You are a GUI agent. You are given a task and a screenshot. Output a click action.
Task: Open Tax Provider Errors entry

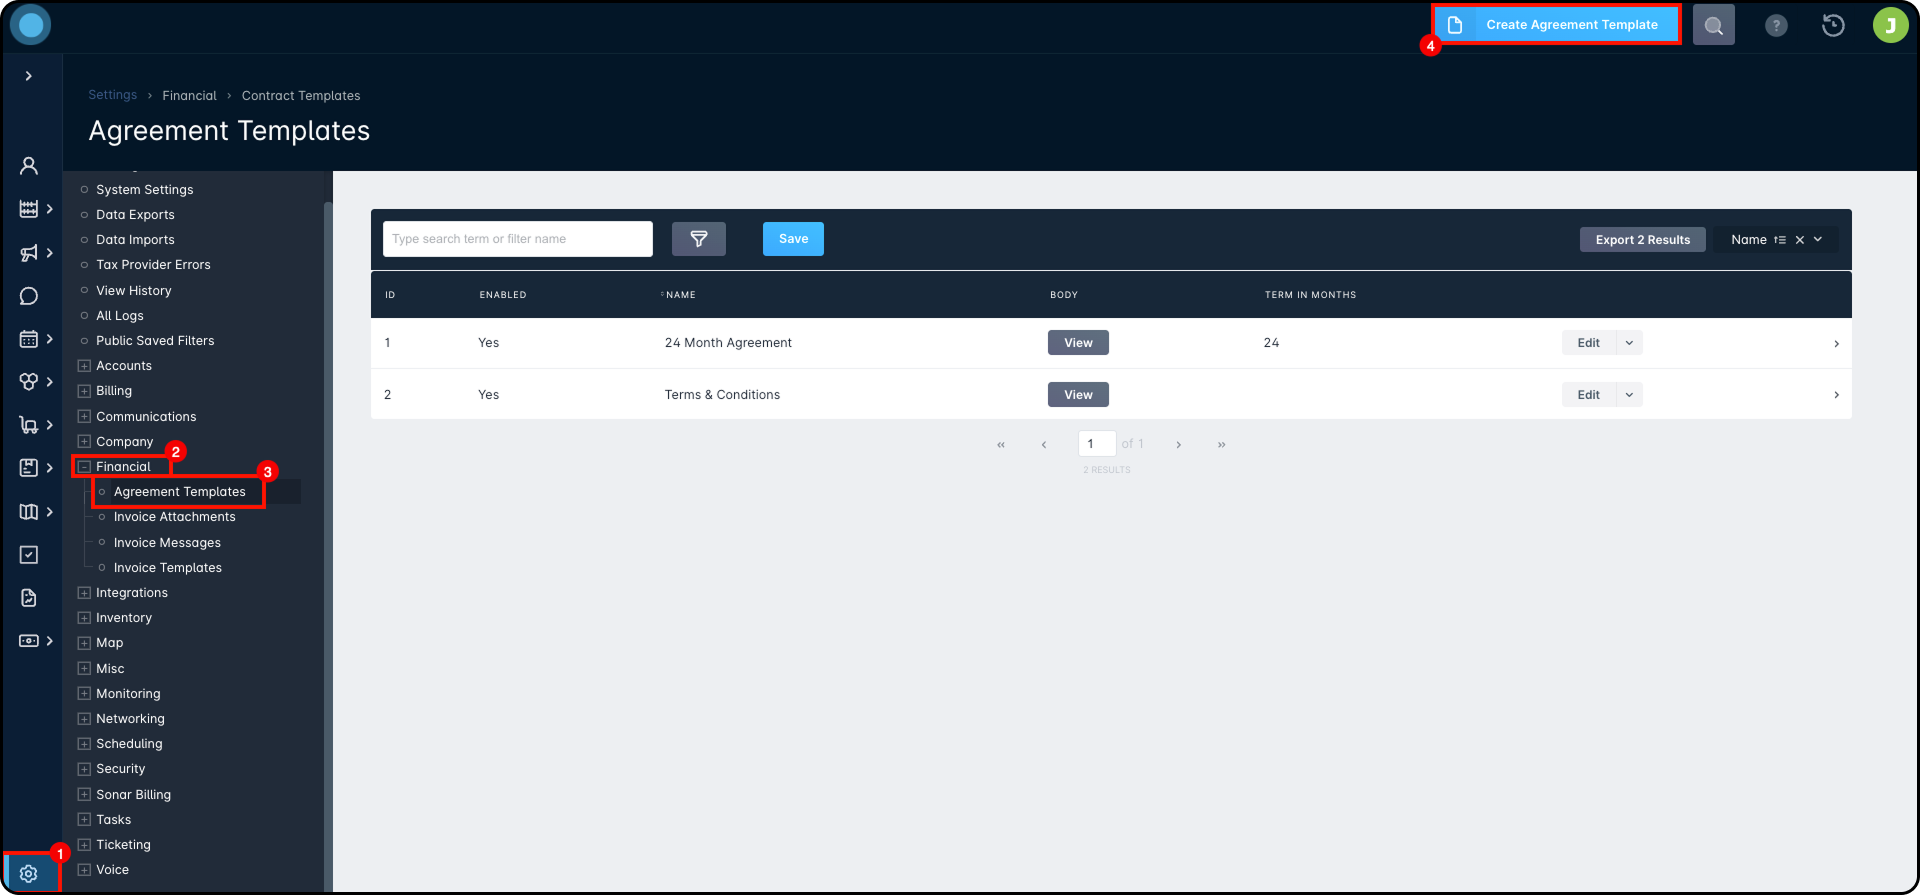pos(153,265)
